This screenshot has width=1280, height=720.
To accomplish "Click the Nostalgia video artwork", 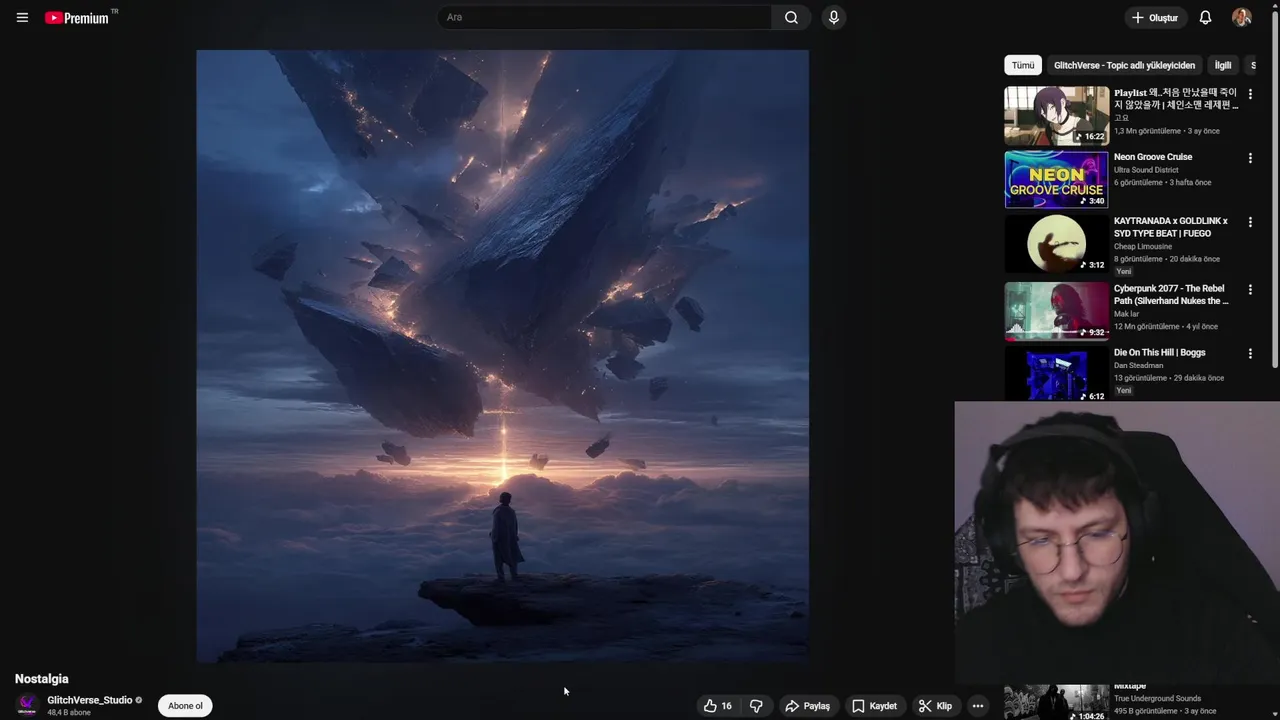I will [x=502, y=356].
